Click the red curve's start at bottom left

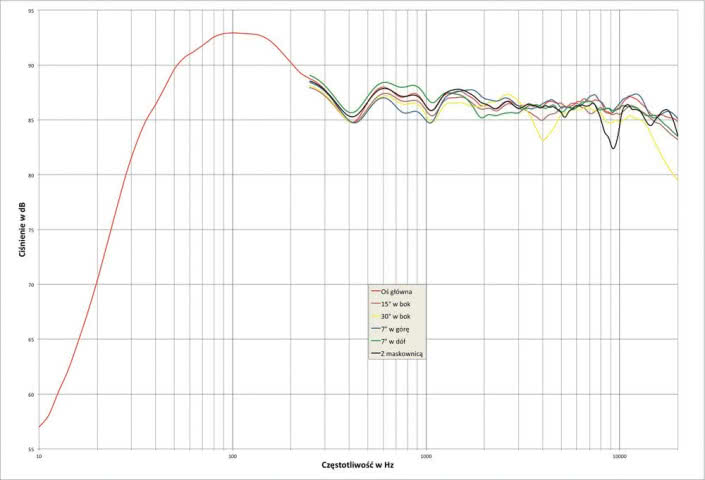pyautogui.click(x=40, y=427)
